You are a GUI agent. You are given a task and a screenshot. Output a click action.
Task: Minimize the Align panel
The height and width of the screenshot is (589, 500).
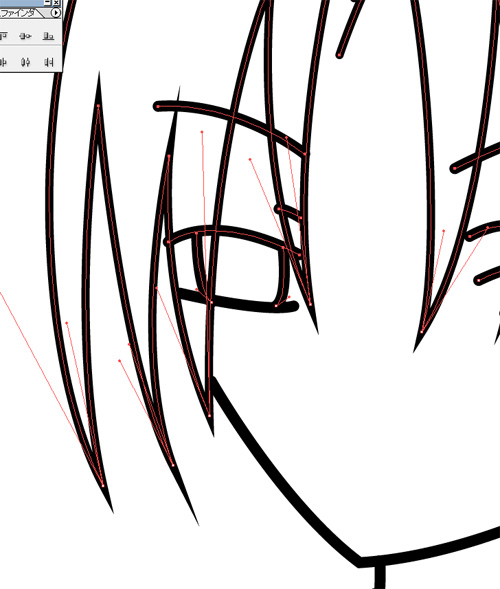(x=47, y=2)
